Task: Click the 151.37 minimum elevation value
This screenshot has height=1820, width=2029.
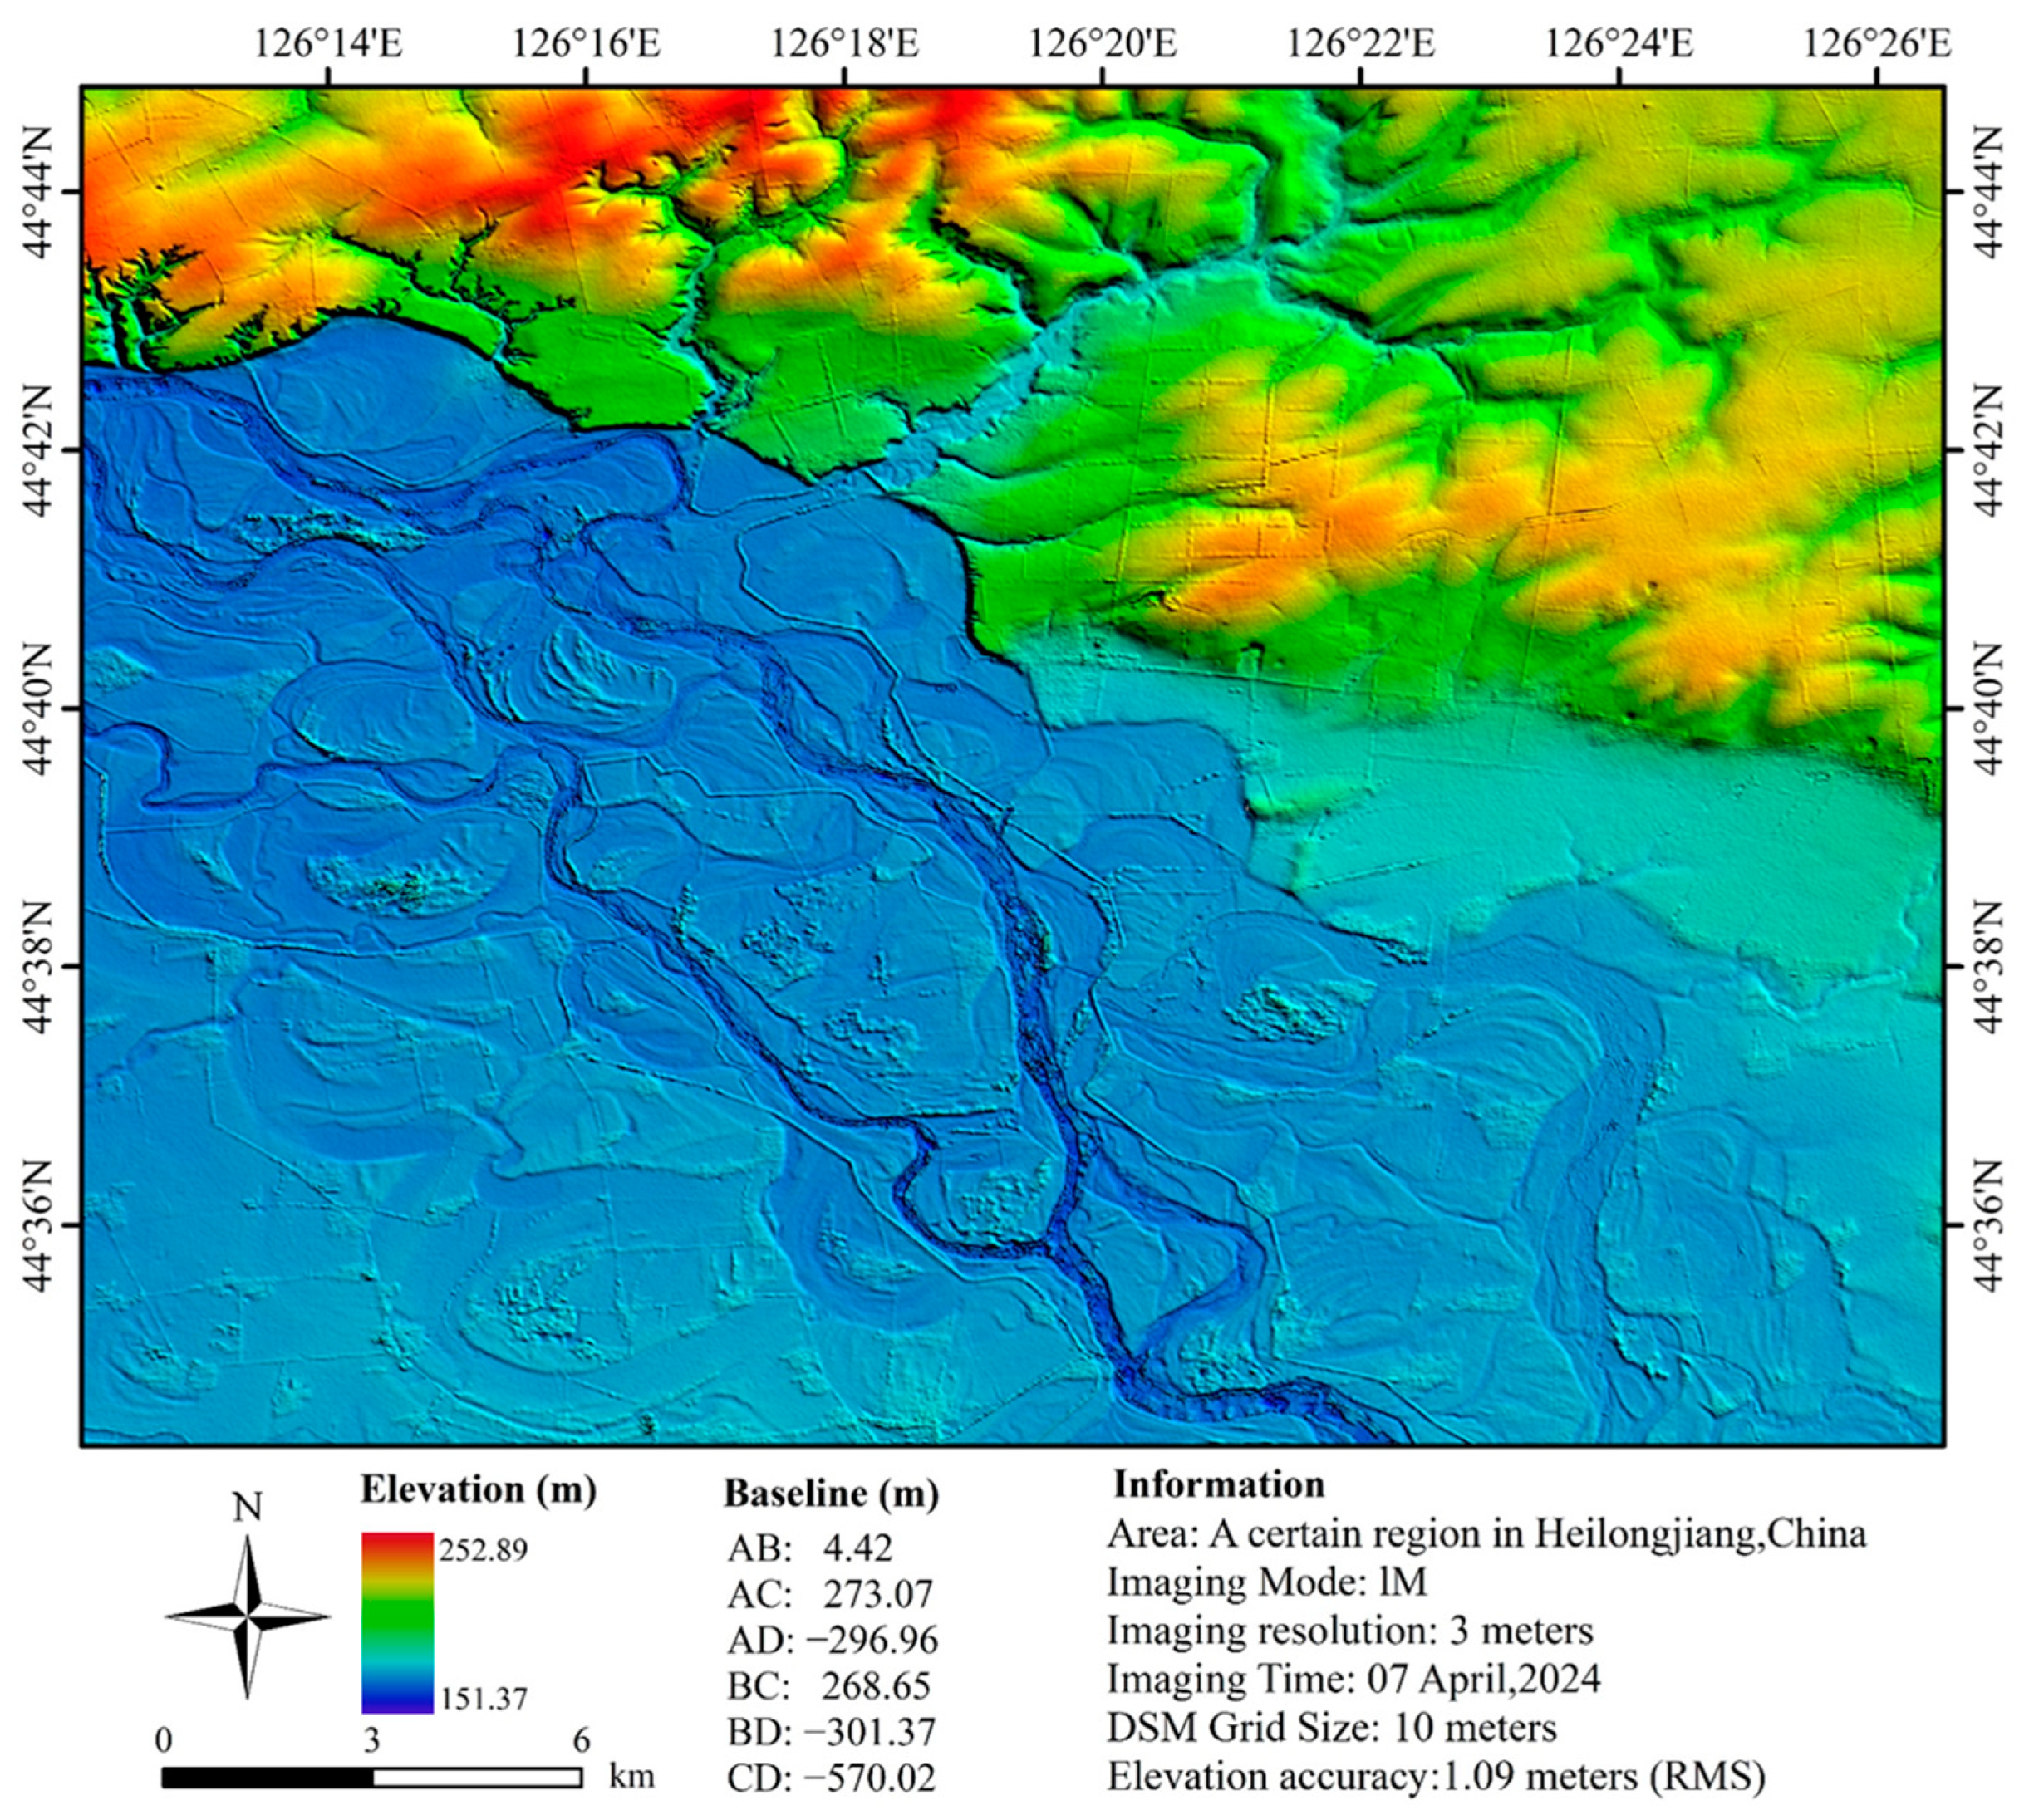Action: pos(482,1699)
